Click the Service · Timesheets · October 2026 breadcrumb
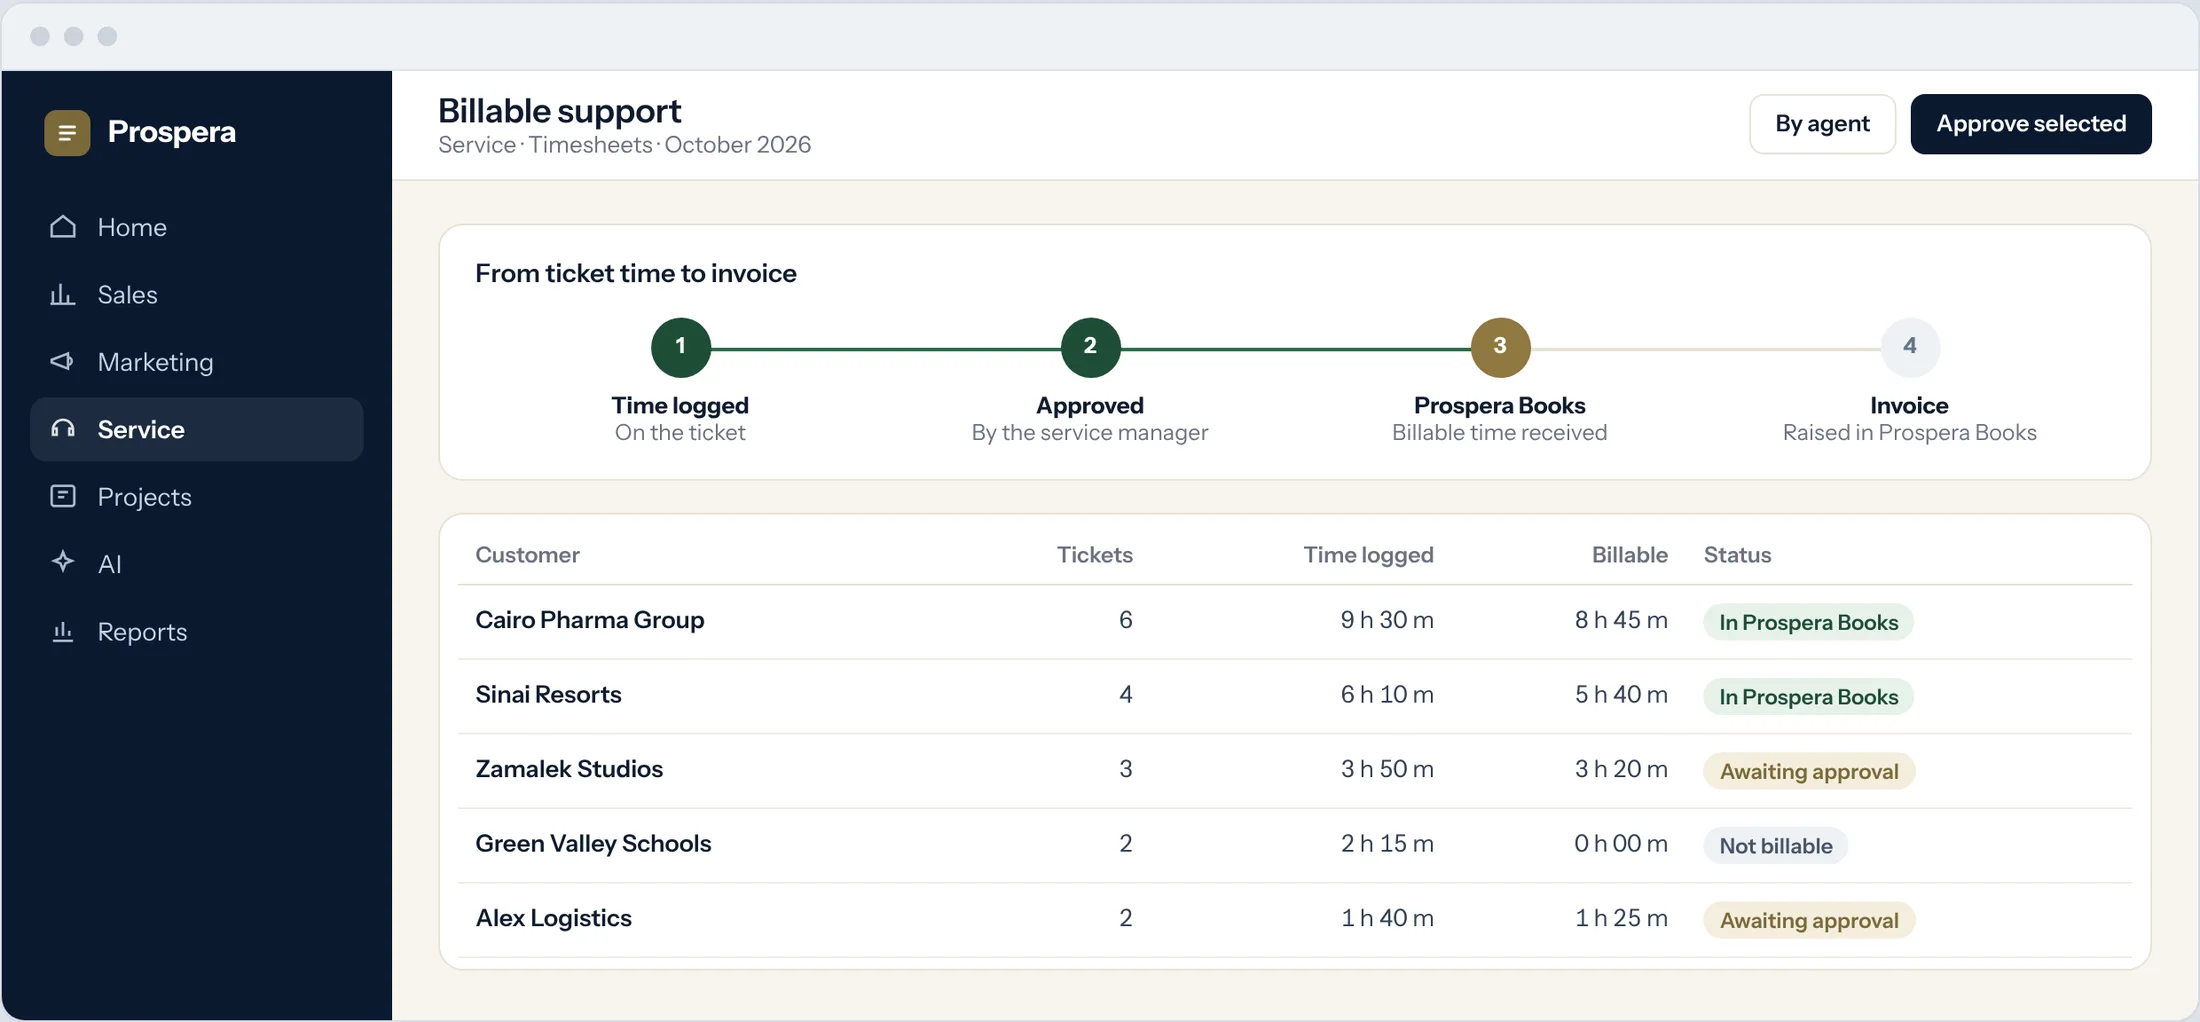Viewport: 2200px width, 1022px height. (624, 145)
